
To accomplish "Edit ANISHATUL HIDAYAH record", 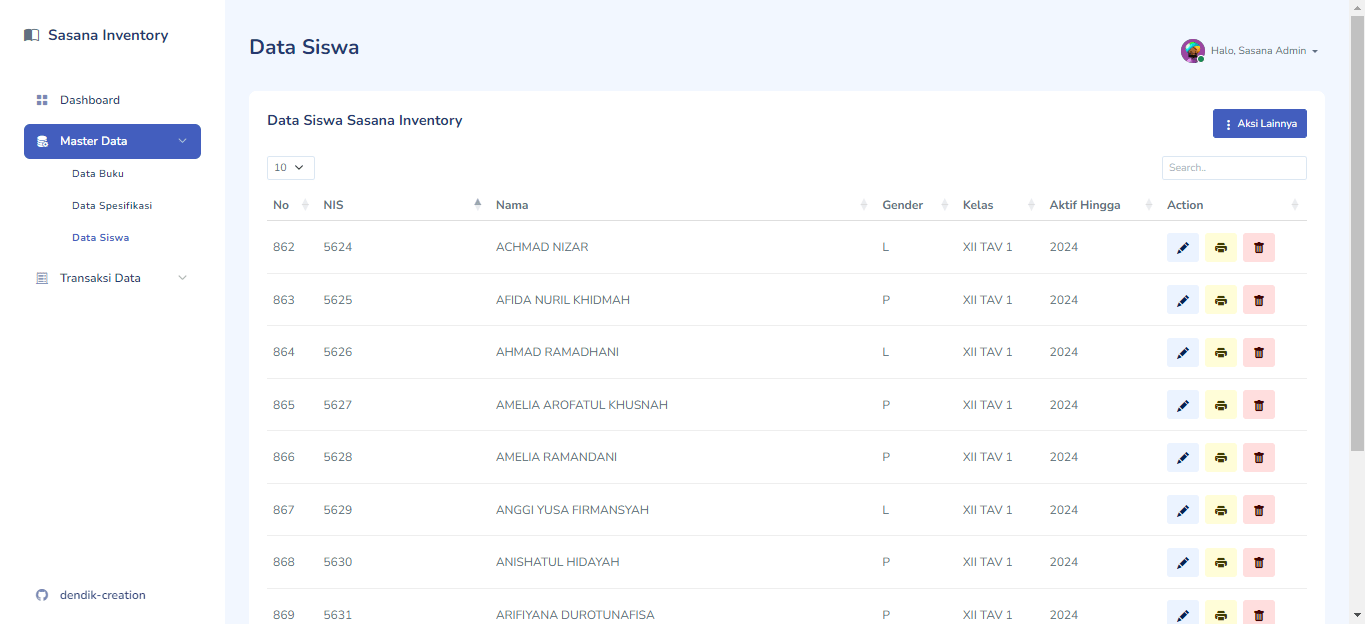I will point(1183,562).
